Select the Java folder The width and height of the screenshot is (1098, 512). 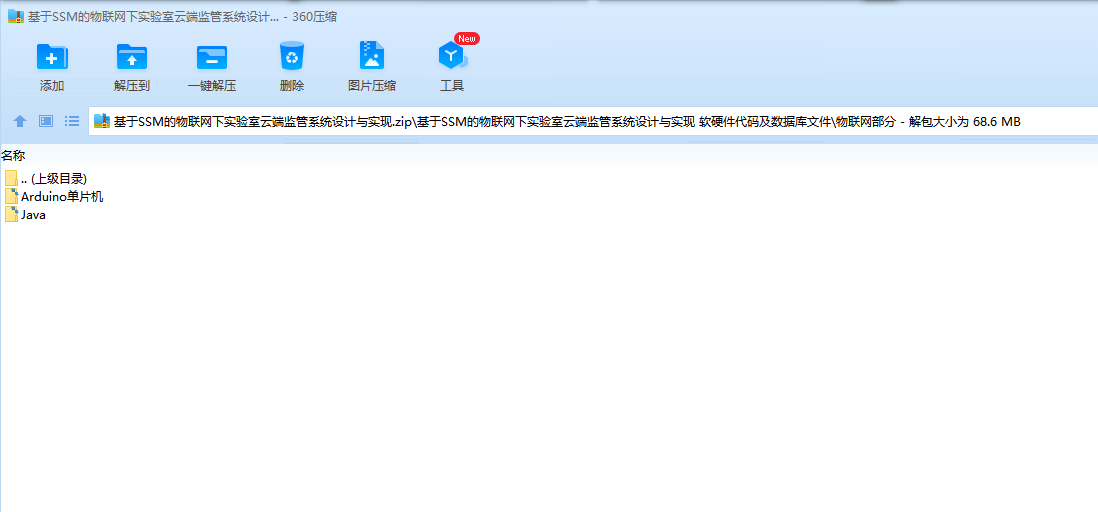click(25, 215)
